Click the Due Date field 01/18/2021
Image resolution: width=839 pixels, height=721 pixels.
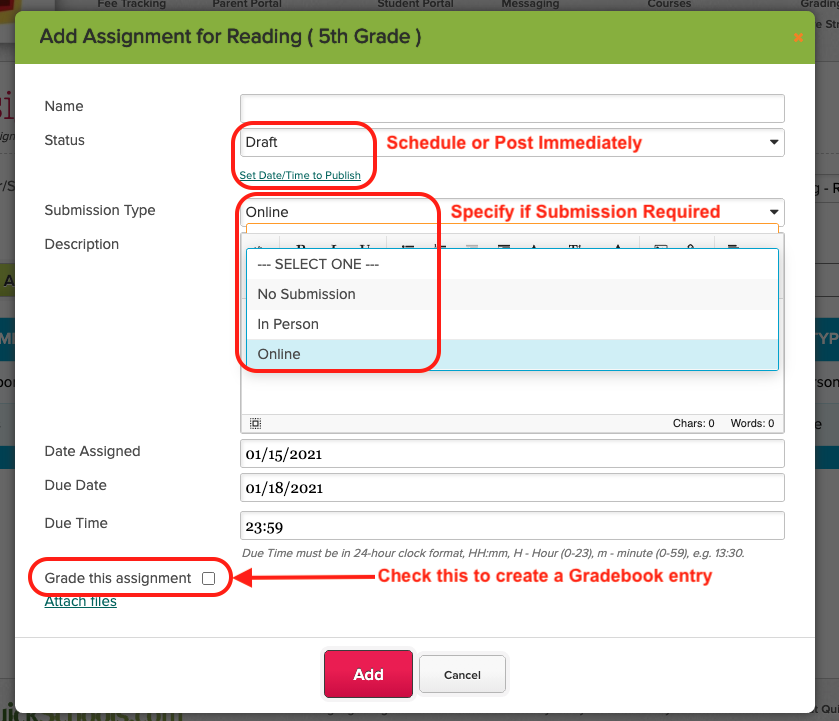point(512,488)
